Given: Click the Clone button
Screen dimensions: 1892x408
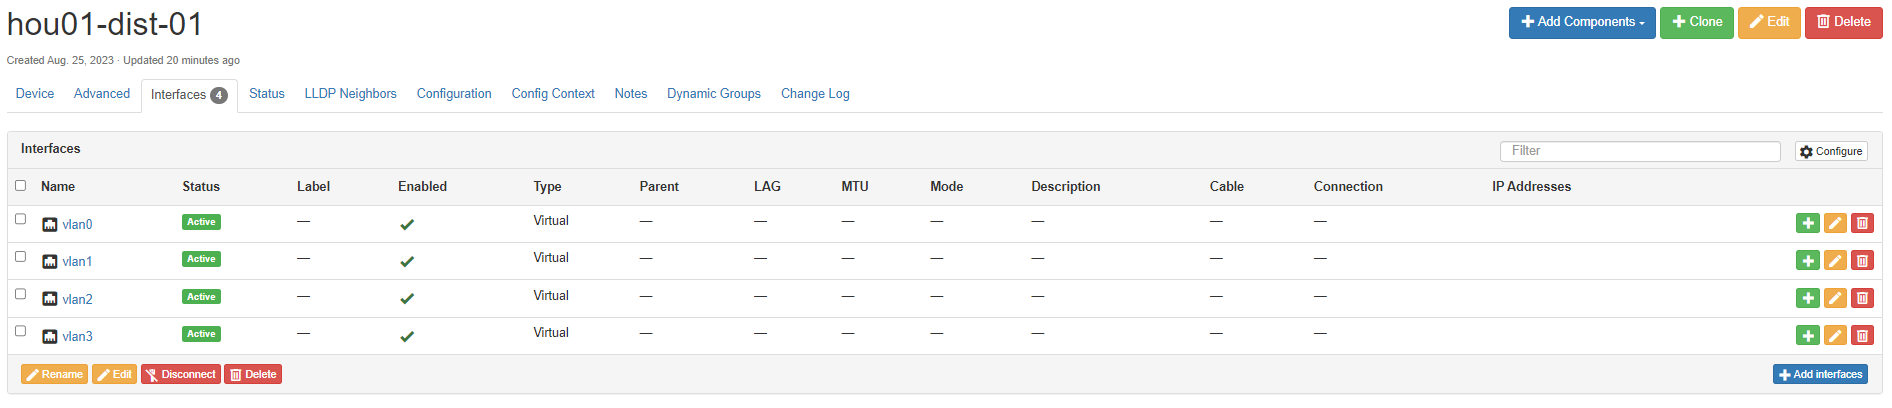Looking at the screenshot, I should pos(1696,22).
